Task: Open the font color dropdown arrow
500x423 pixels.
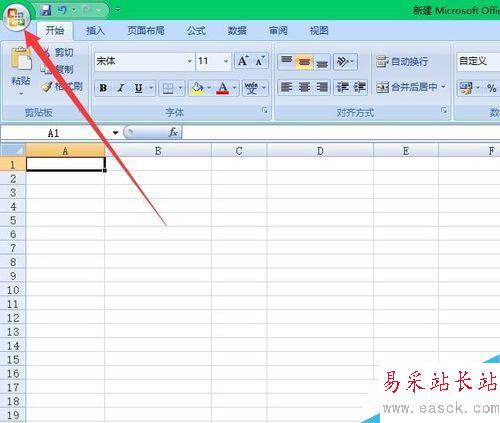Action: (x=234, y=88)
